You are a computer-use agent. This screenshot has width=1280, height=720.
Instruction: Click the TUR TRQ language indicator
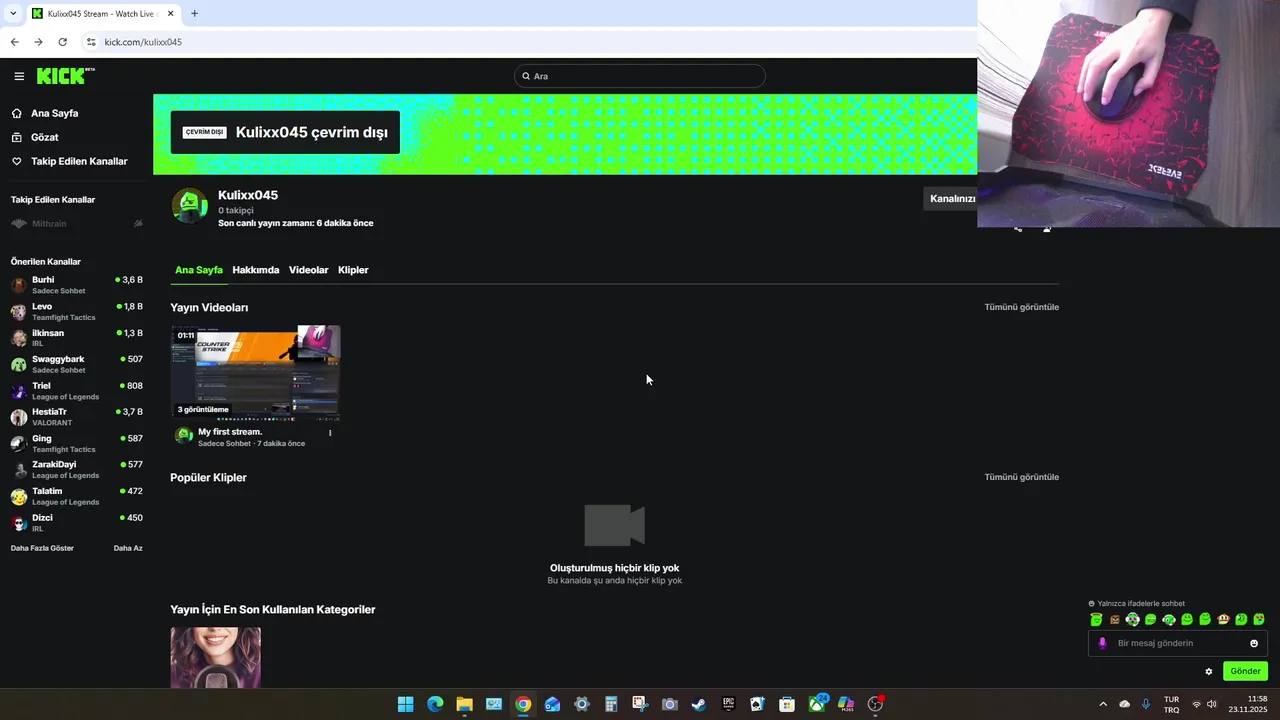tap(1171, 704)
